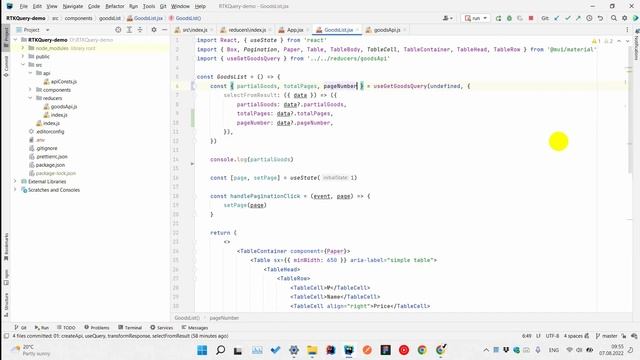Collapse the RTKQuery-demo project root

[x=16, y=40]
